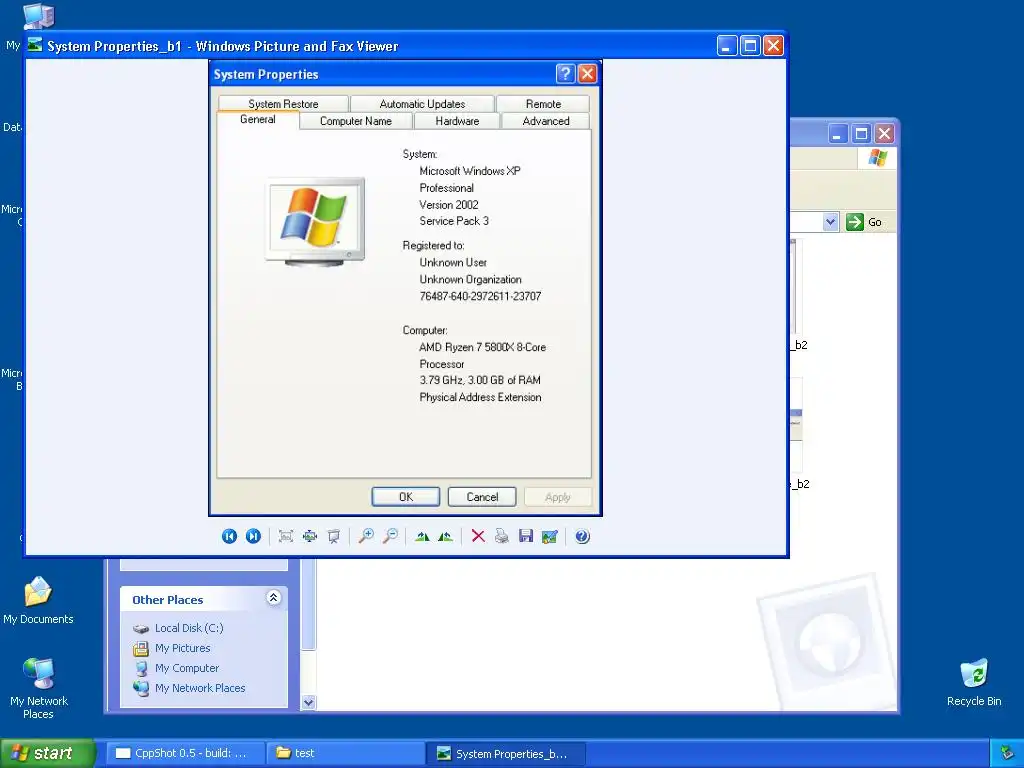Open My Pictures from Other Places
This screenshot has height=768, width=1024.
182,648
